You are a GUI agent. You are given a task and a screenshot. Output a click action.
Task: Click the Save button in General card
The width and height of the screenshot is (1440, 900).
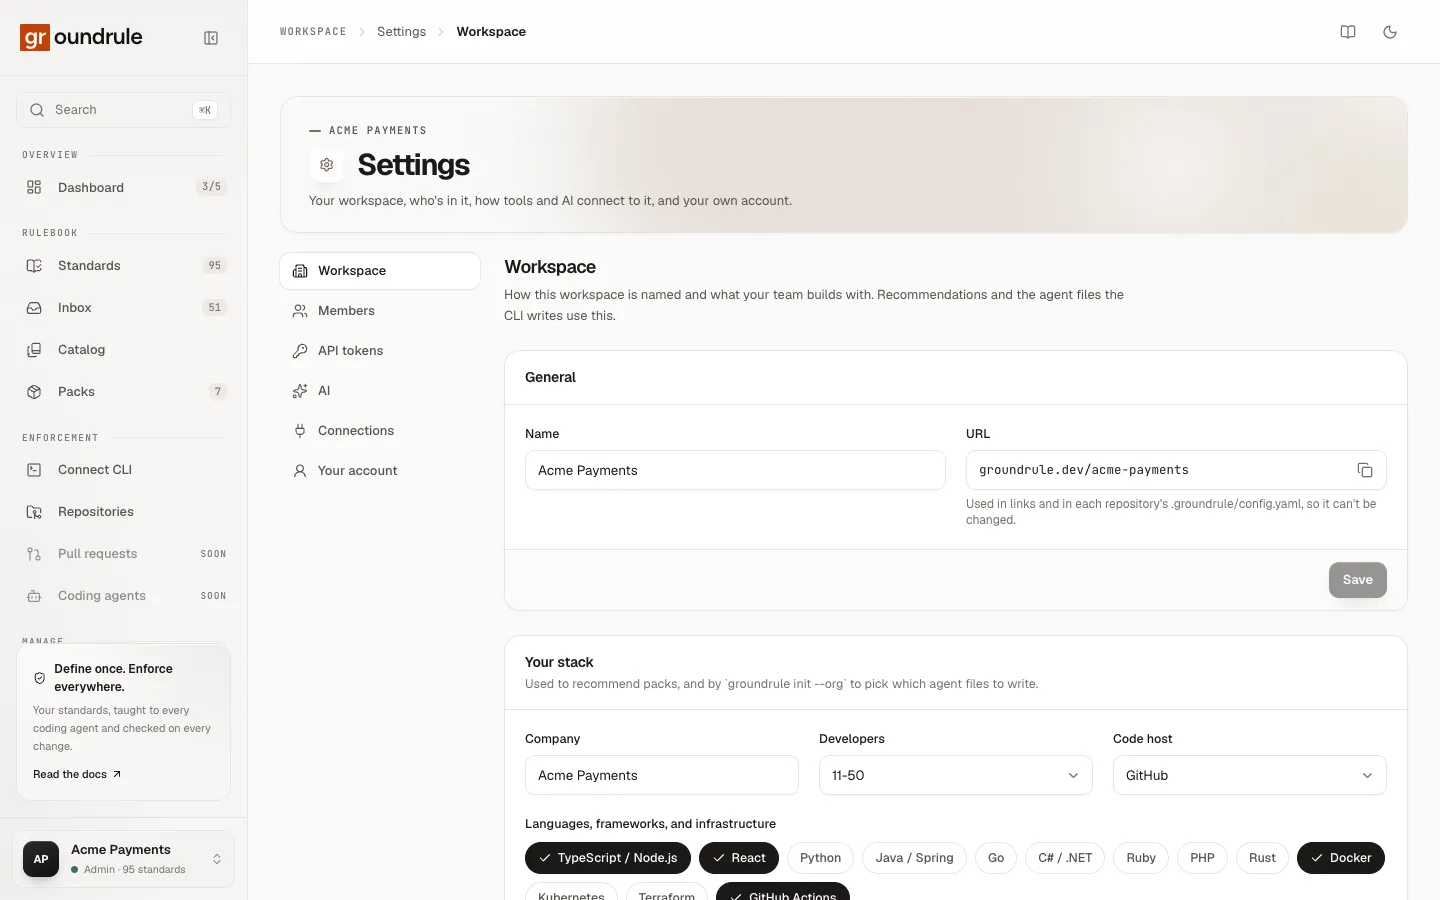tap(1358, 580)
